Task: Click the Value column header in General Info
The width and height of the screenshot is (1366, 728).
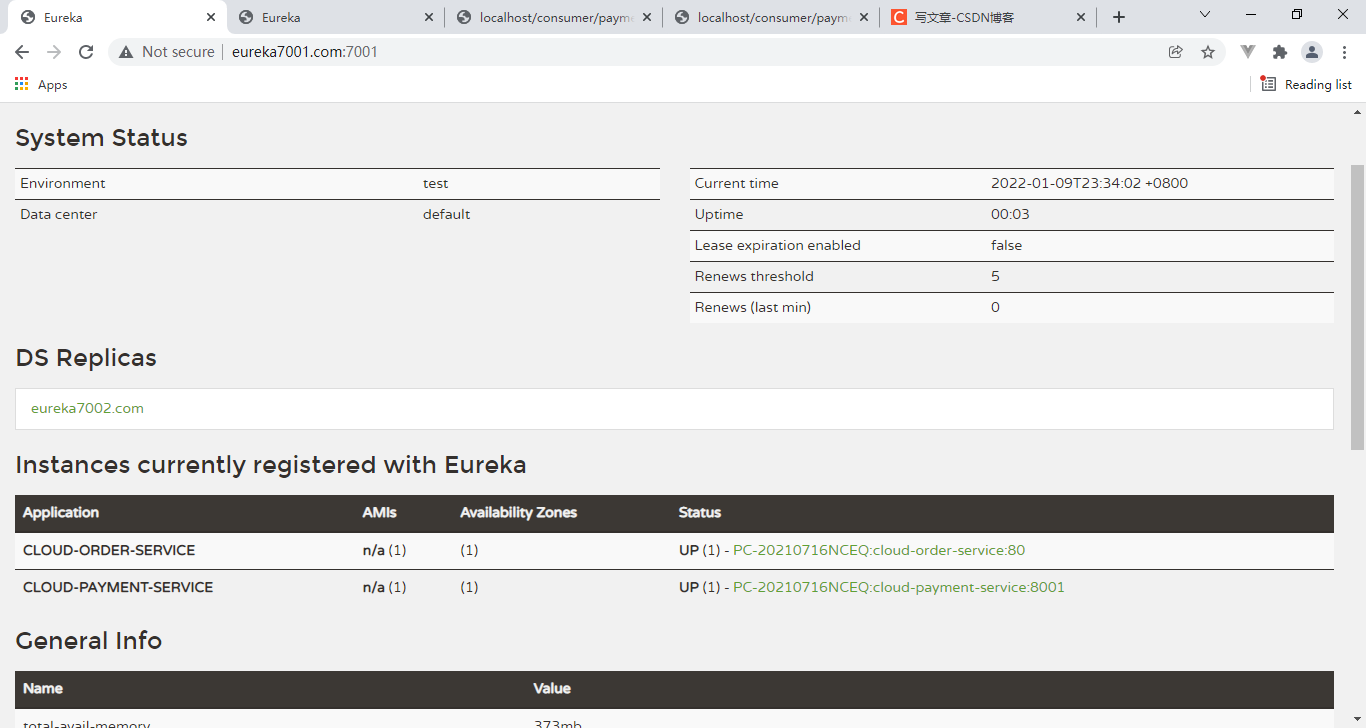Action: [552, 688]
